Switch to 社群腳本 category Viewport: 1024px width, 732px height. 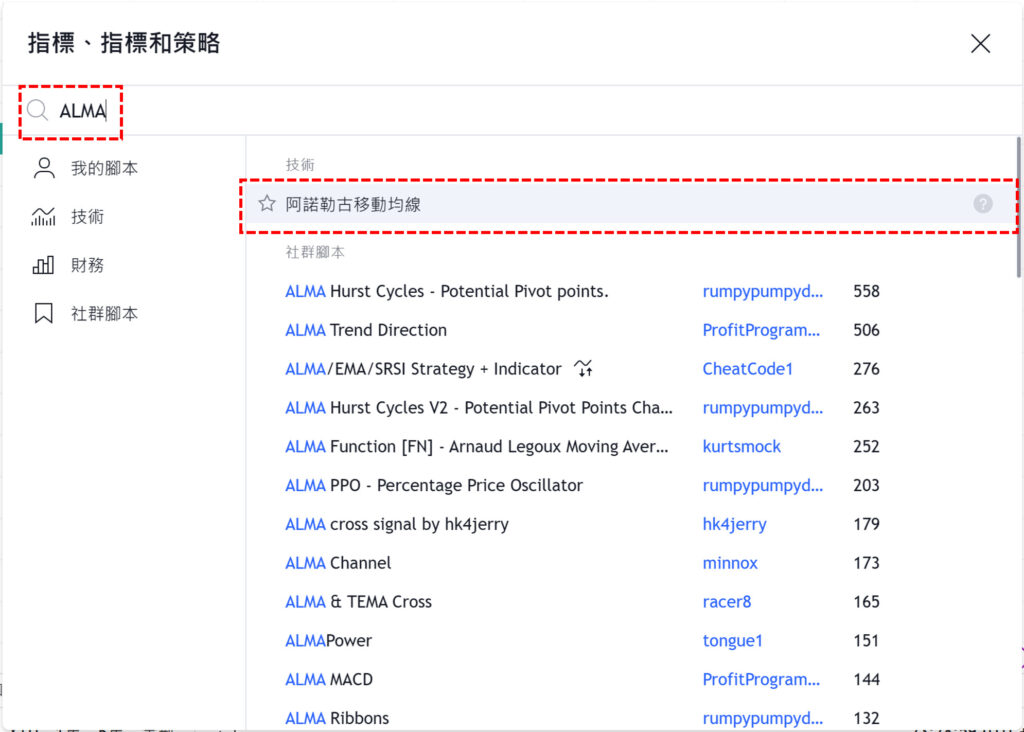coord(104,314)
